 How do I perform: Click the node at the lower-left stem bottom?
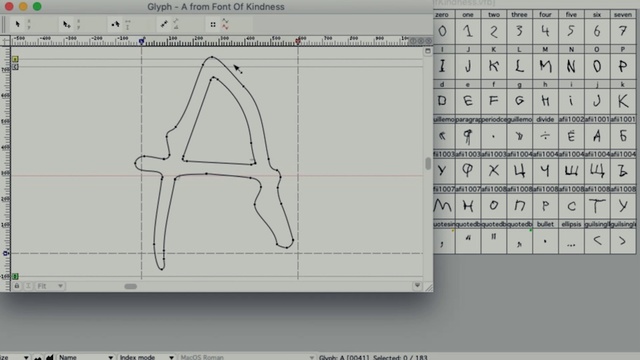162,269
